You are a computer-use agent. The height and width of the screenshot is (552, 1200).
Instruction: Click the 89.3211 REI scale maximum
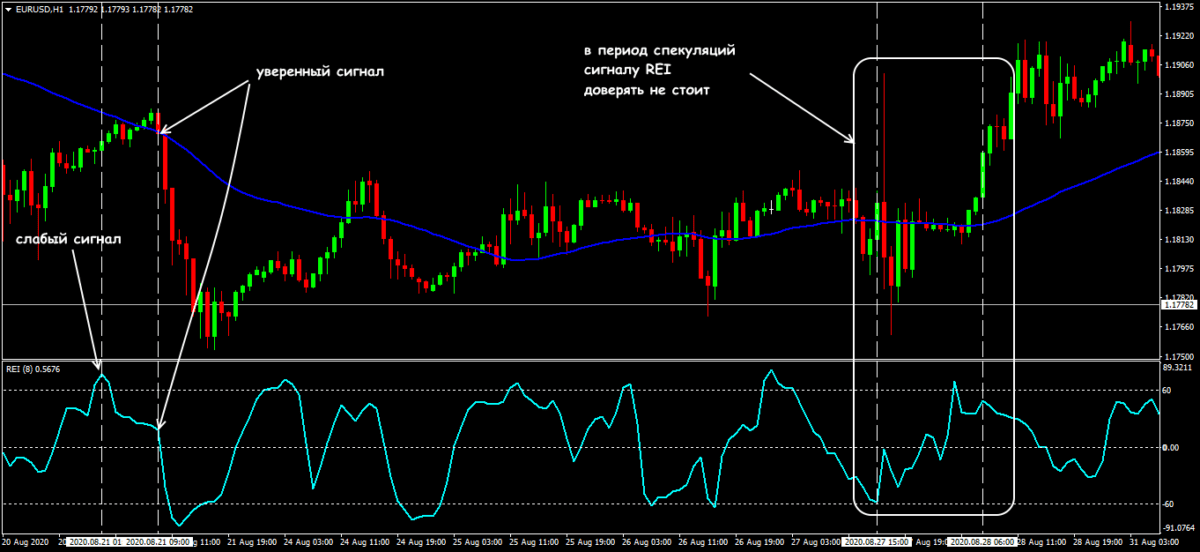1178,367
